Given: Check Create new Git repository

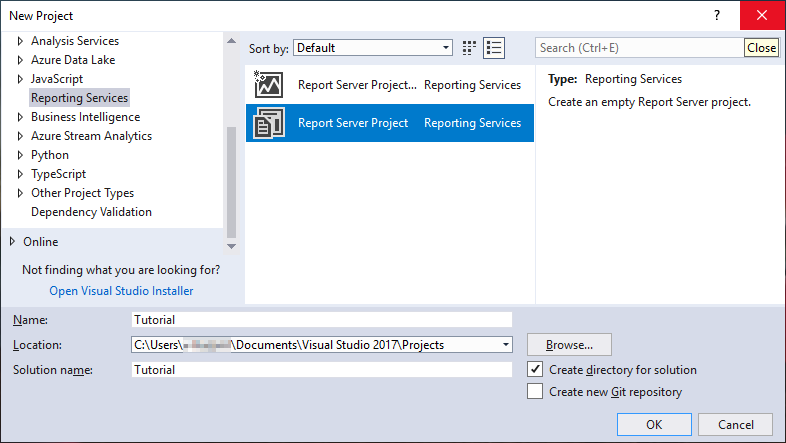Looking at the screenshot, I should coord(535,391).
